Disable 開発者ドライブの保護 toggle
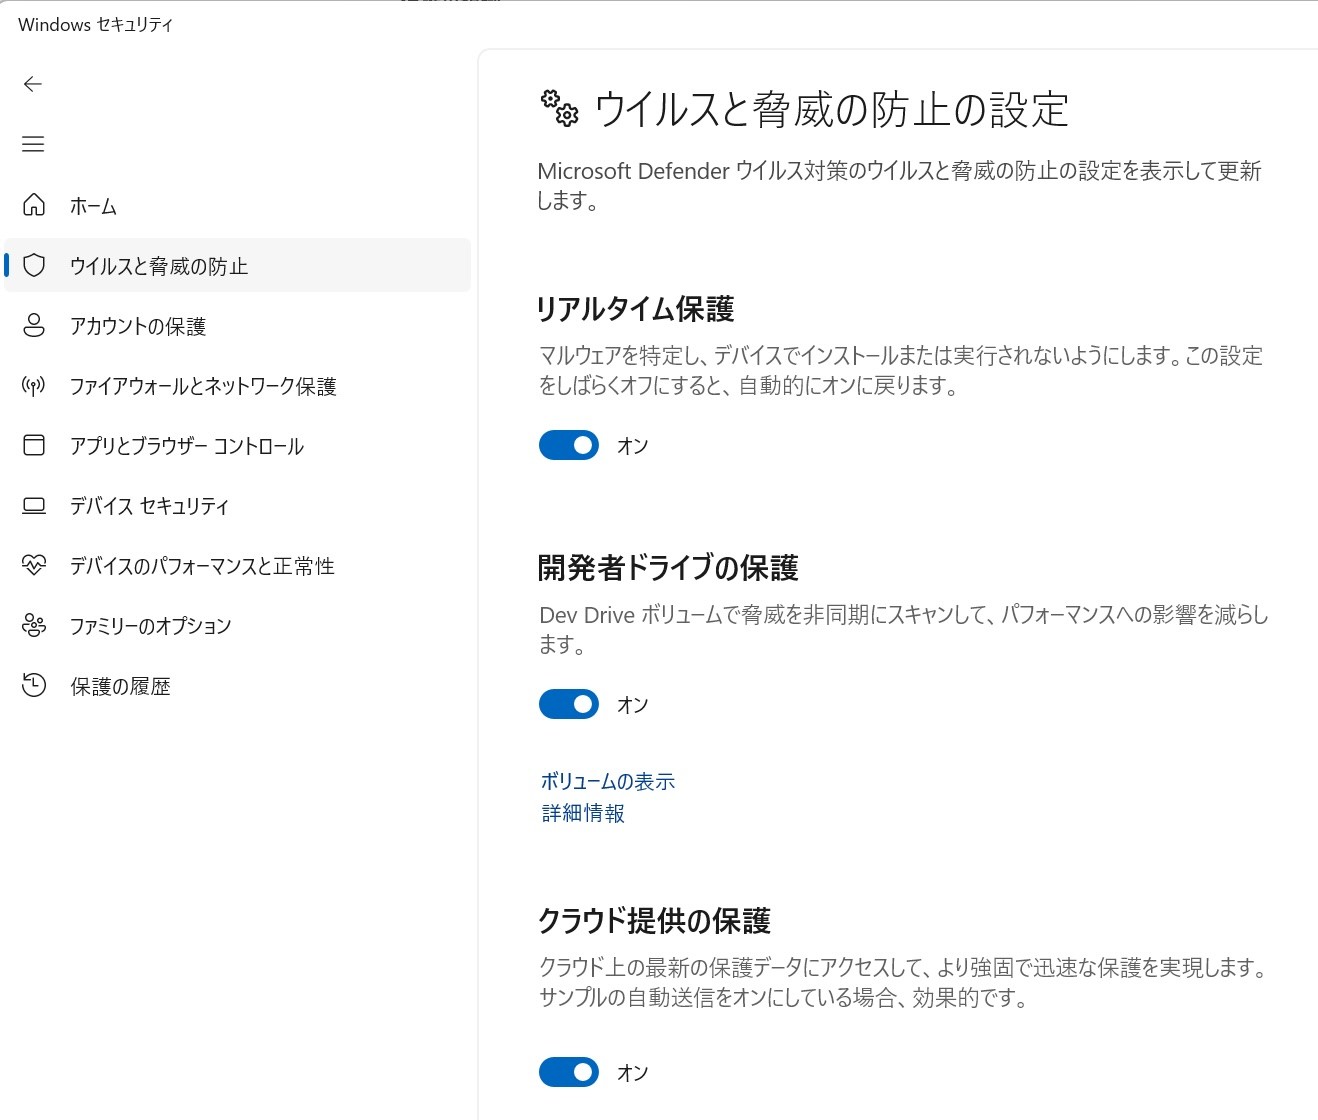The image size is (1318, 1120). 569,704
